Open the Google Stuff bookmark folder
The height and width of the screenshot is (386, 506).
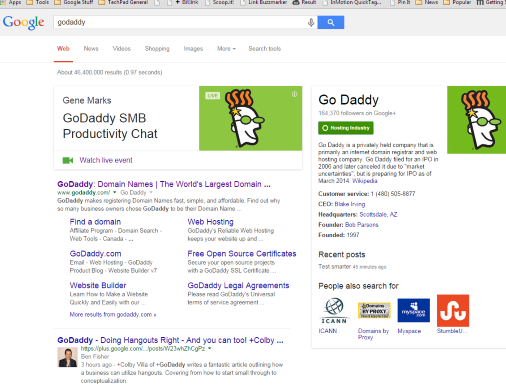pyautogui.click(x=74, y=2)
